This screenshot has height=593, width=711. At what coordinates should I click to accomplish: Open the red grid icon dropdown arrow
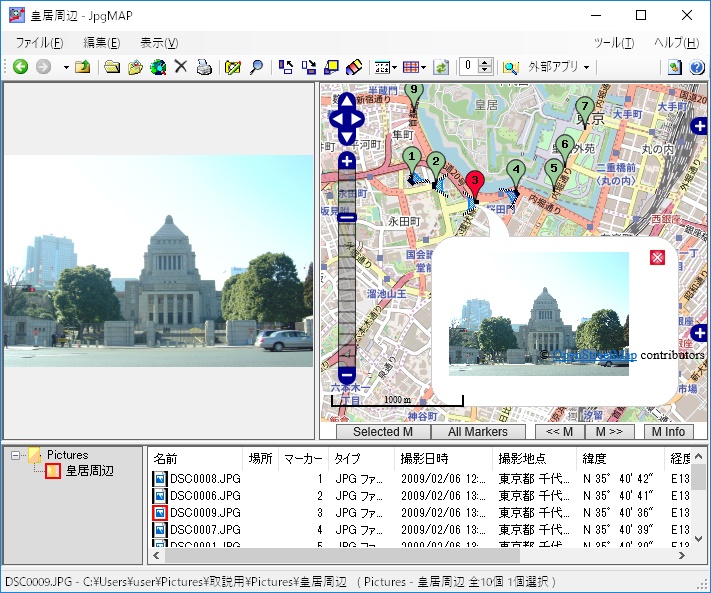click(424, 67)
